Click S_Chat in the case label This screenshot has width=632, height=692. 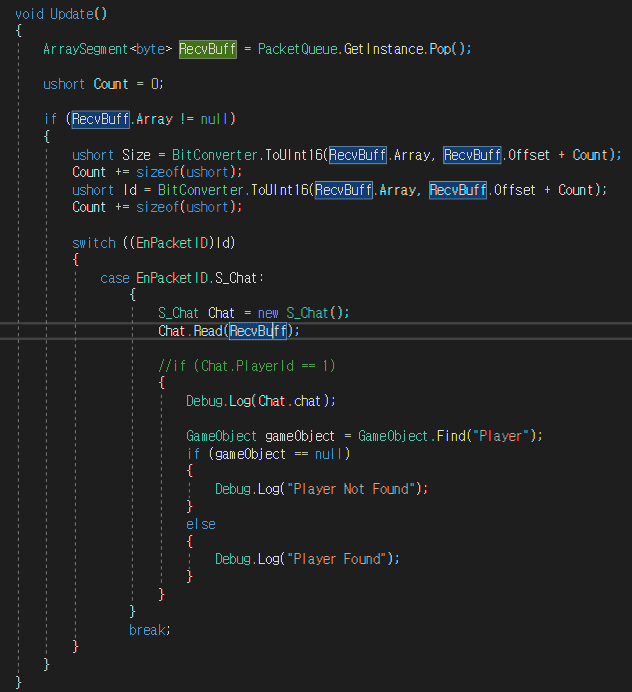236,278
